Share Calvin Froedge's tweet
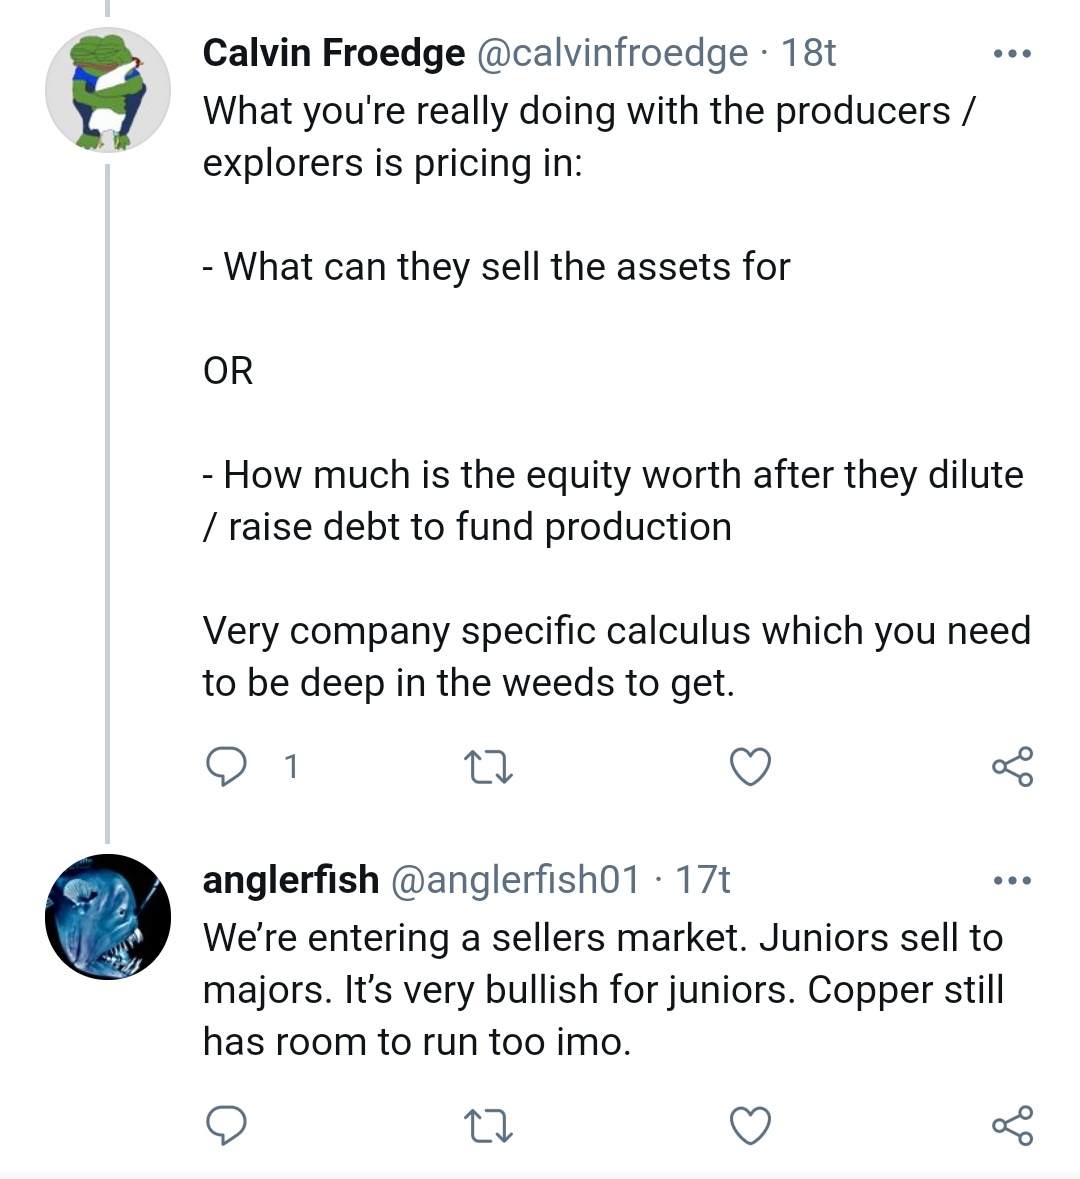Viewport: 1080px width, 1179px height. pos(1012,767)
